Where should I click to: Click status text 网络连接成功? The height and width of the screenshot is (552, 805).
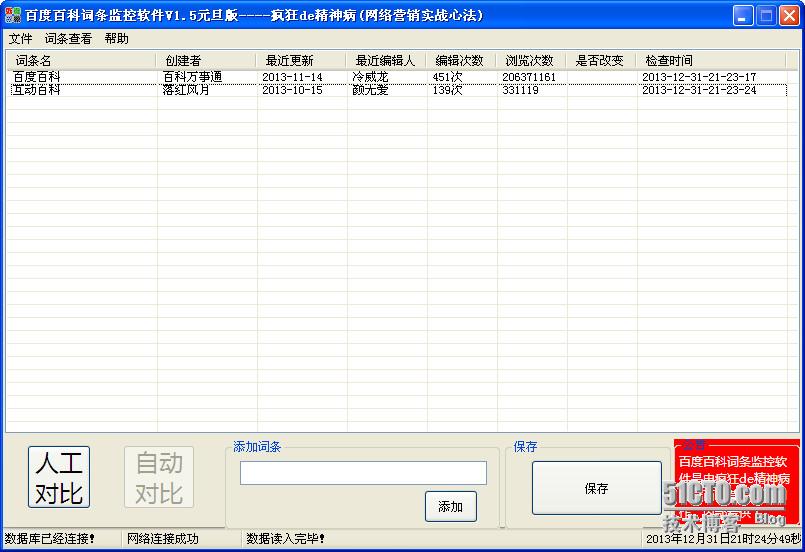(x=162, y=539)
